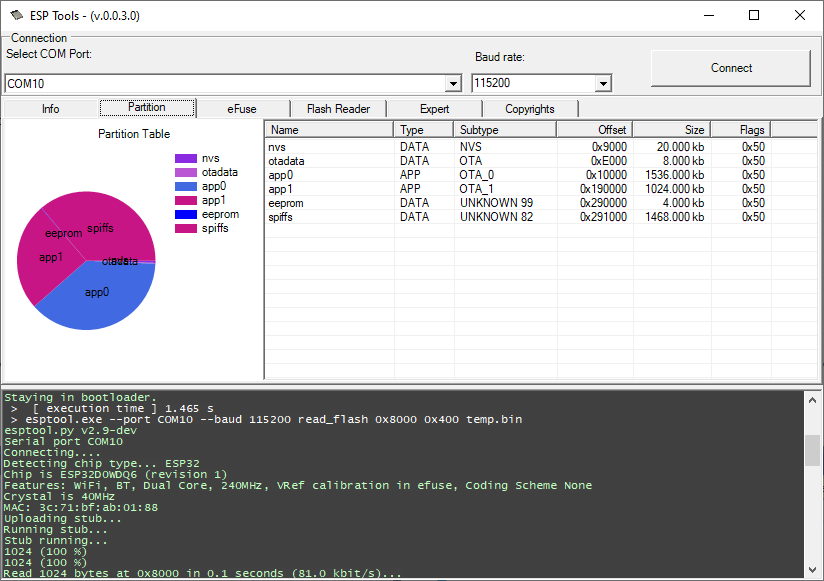Sort table by Size column header
824x581 pixels.
[x=672, y=130]
